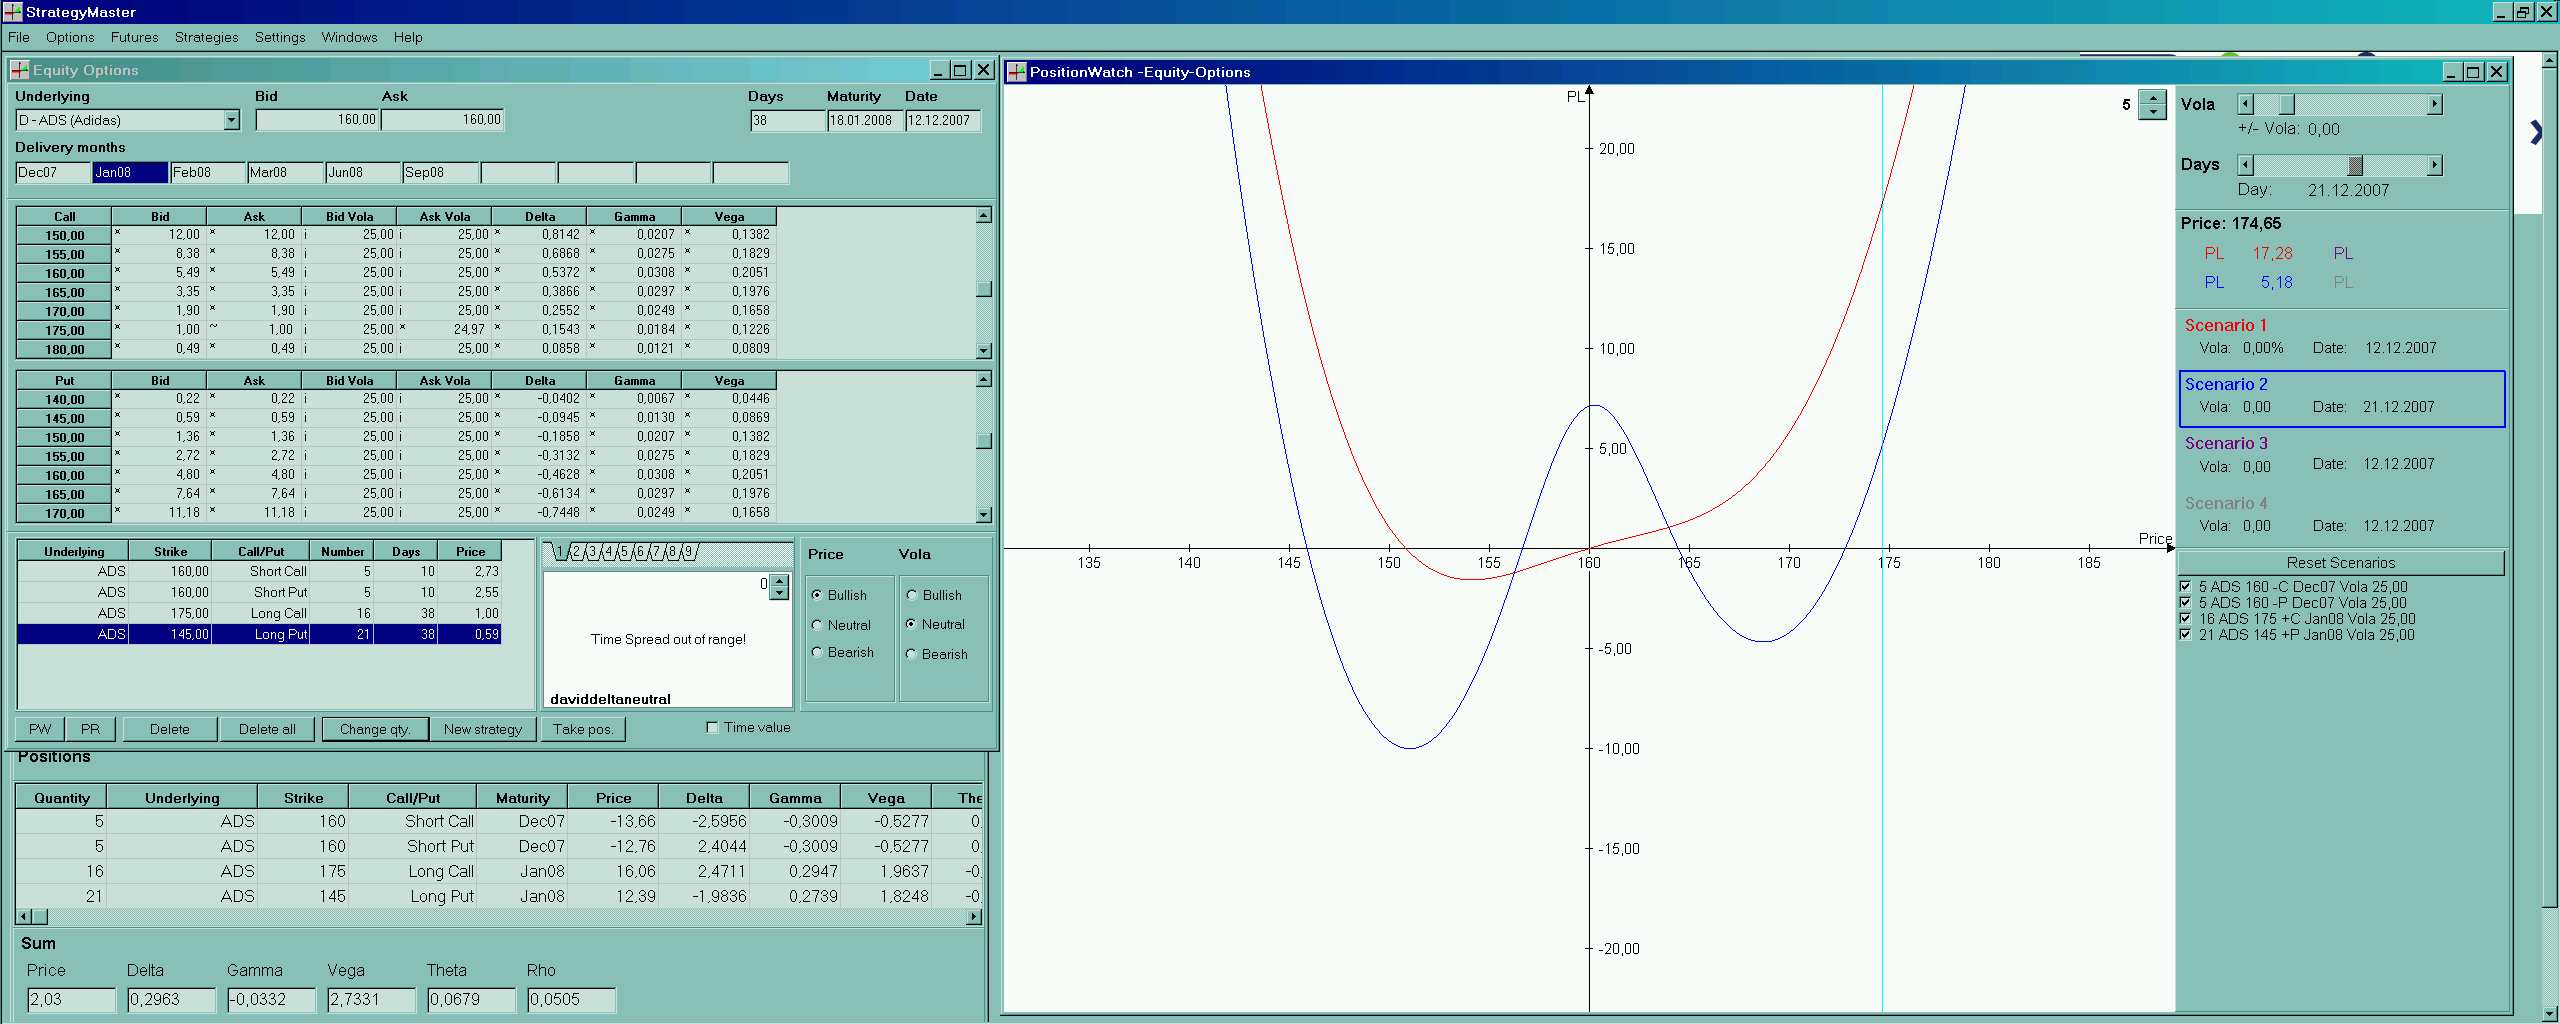Open the Strategies menu

click(206, 37)
